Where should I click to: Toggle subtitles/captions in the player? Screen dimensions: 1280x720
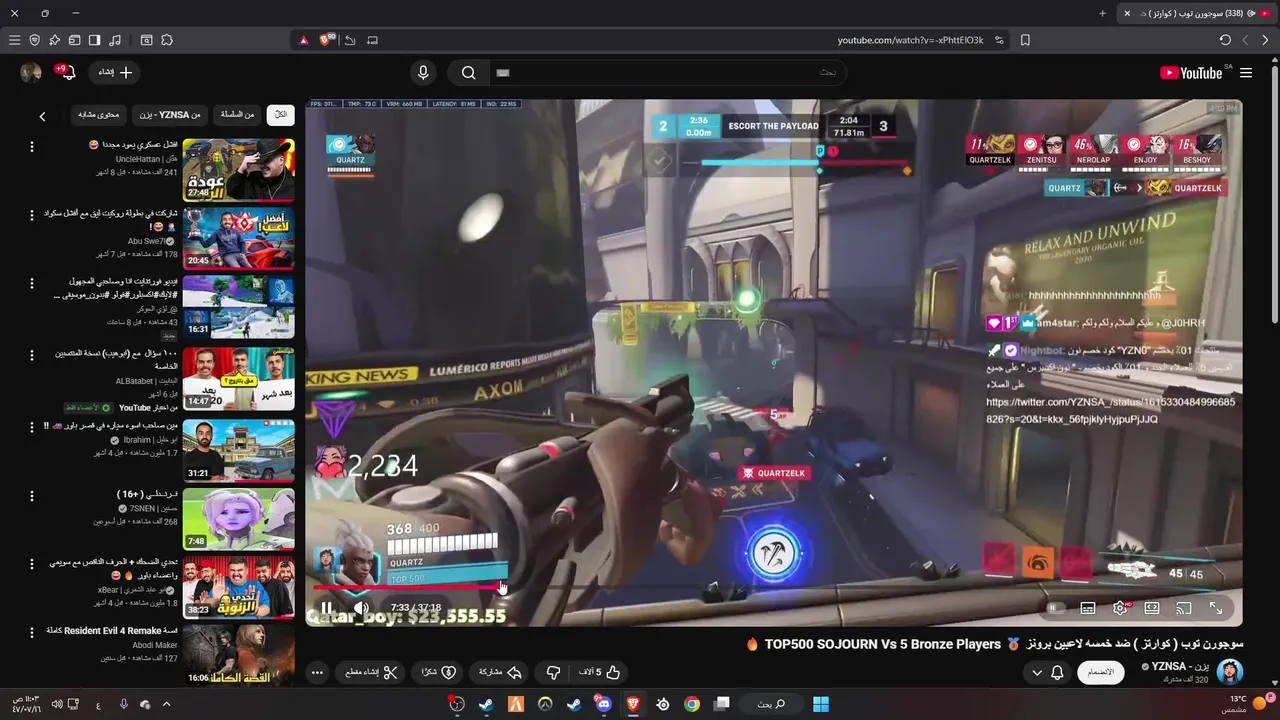[x=1088, y=607]
